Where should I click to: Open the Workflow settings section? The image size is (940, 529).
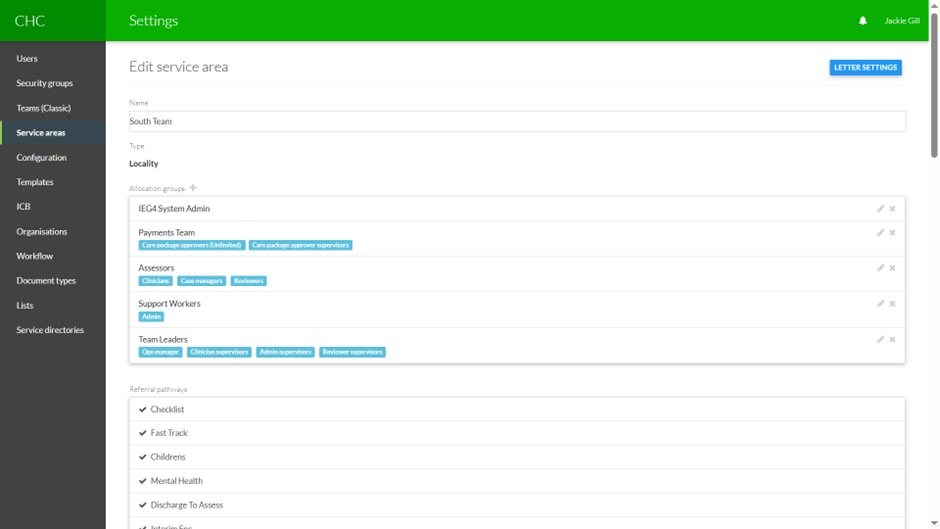click(x=35, y=256)
